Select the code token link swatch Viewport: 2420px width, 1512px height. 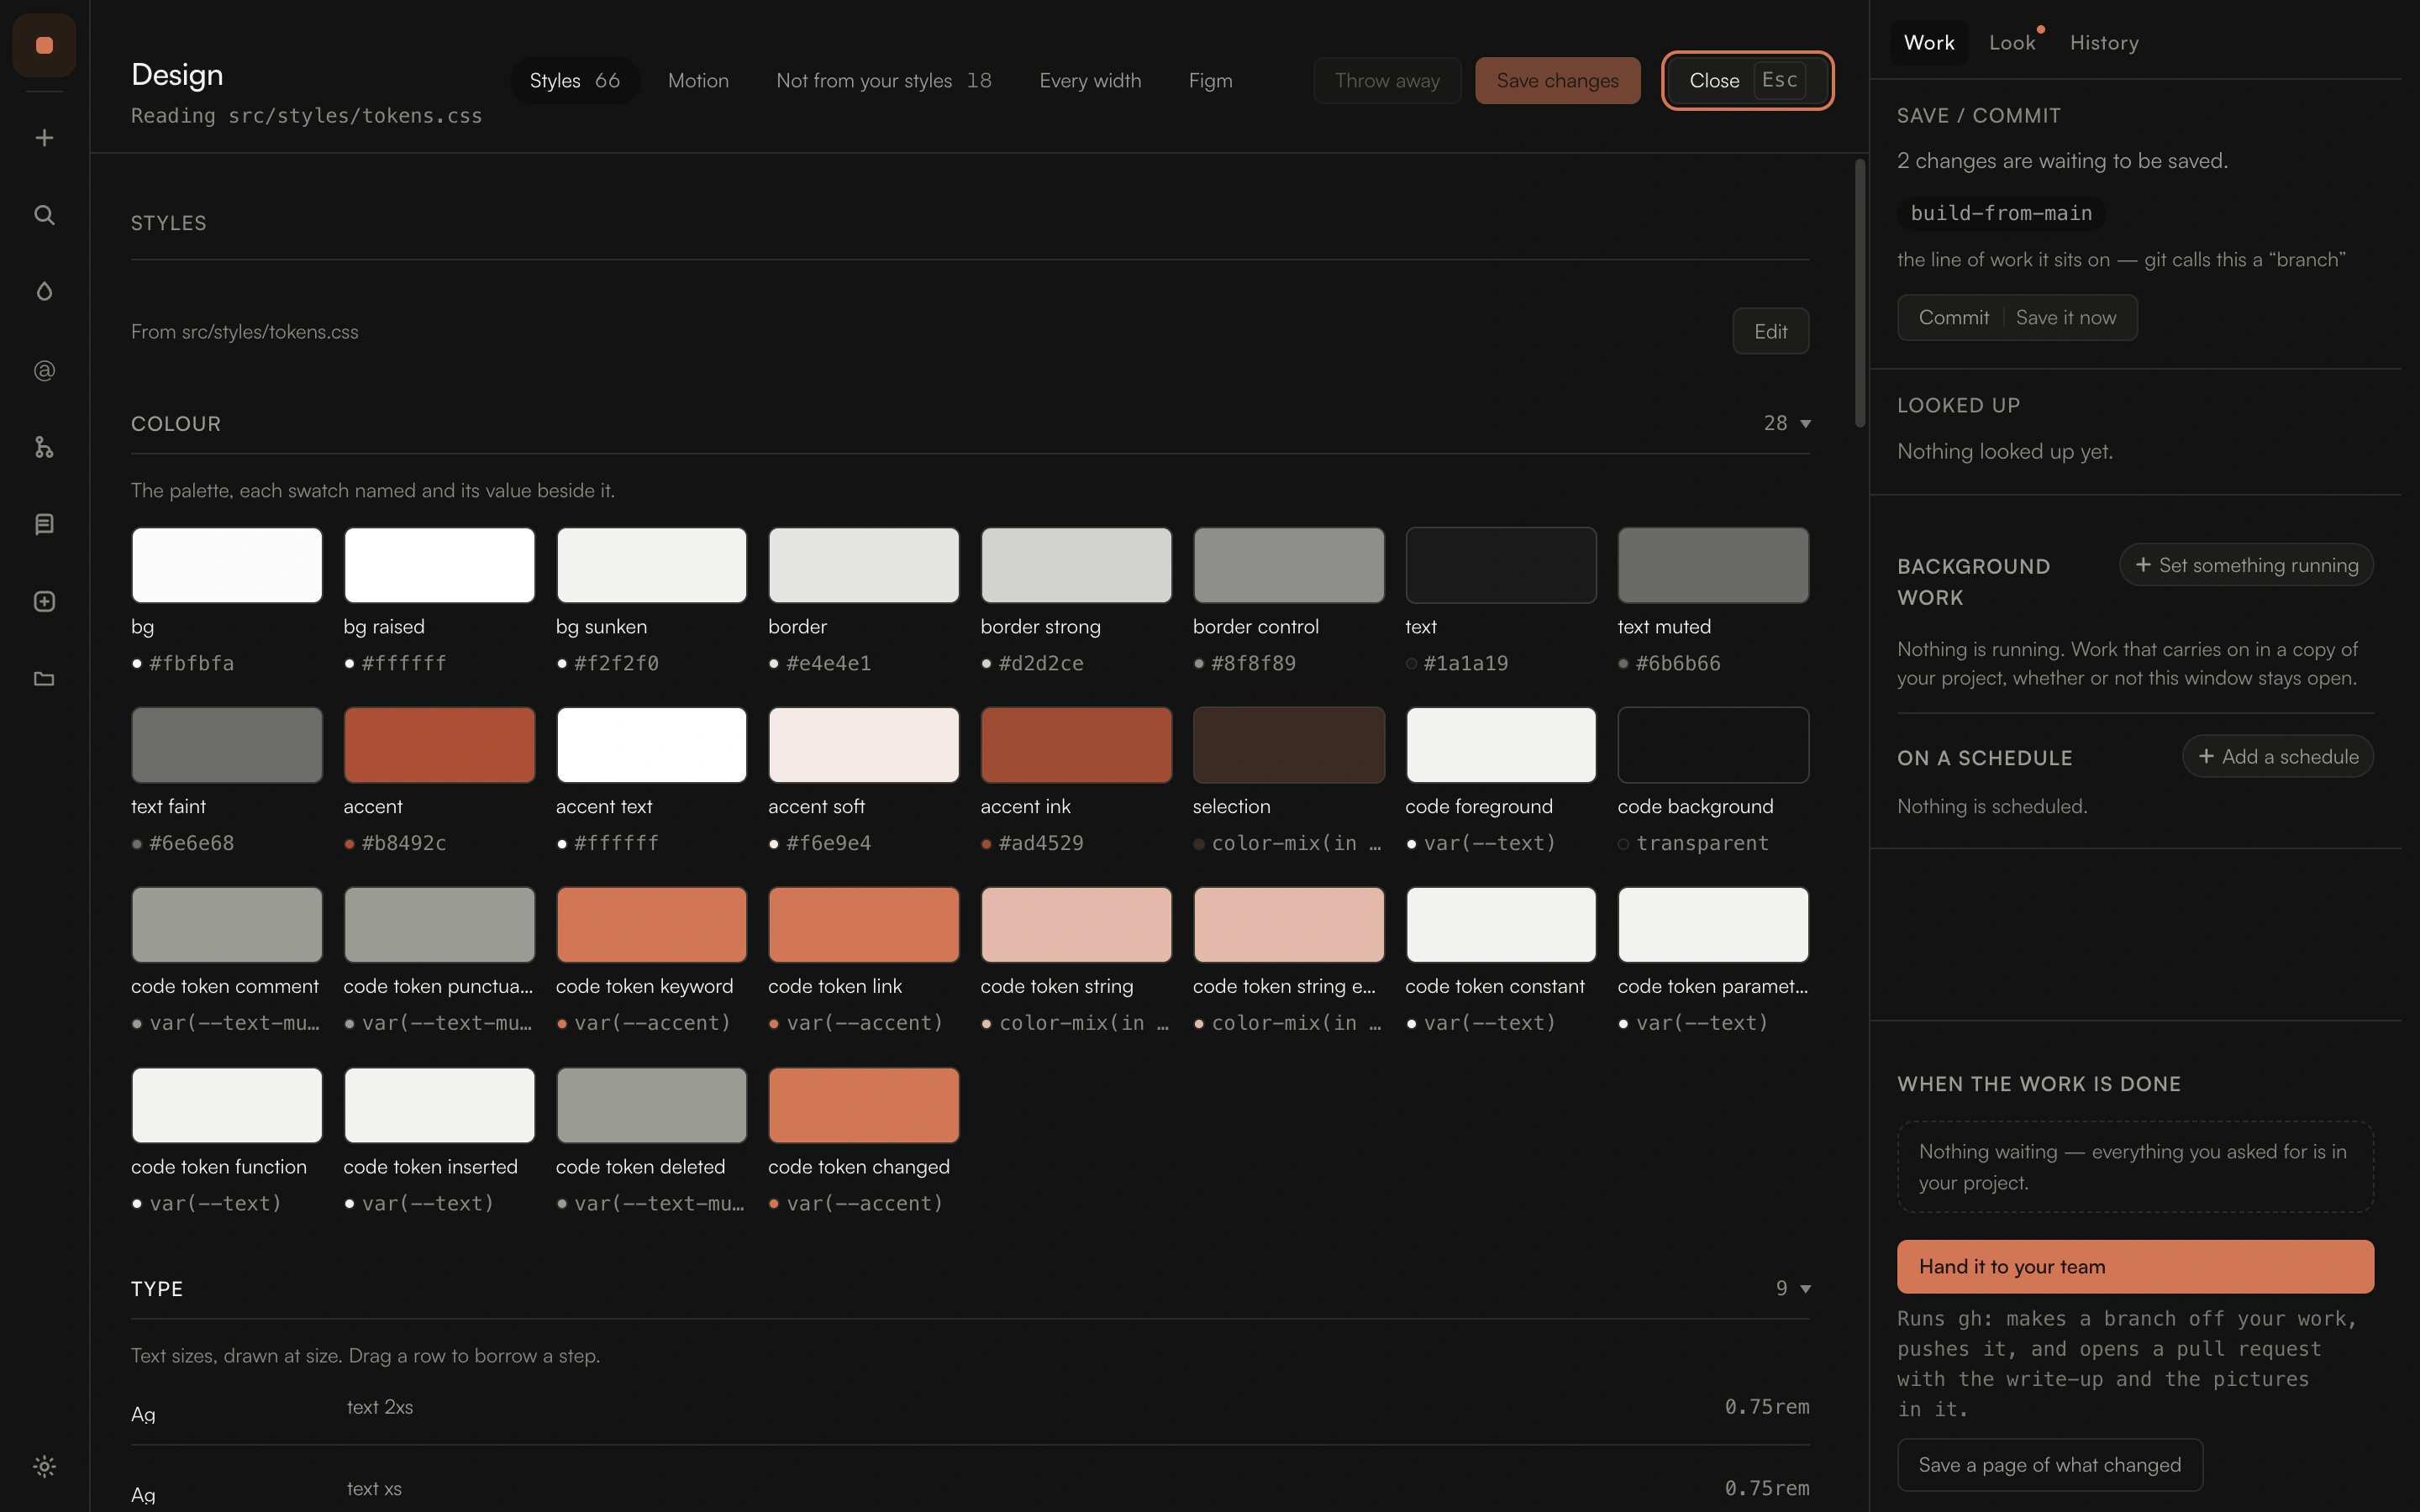864,925
